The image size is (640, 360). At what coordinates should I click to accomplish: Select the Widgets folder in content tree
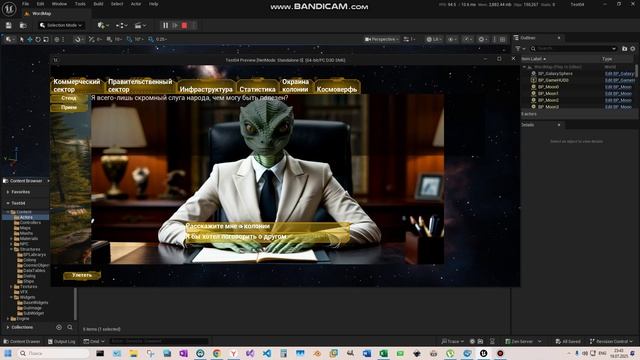[27, 298]
